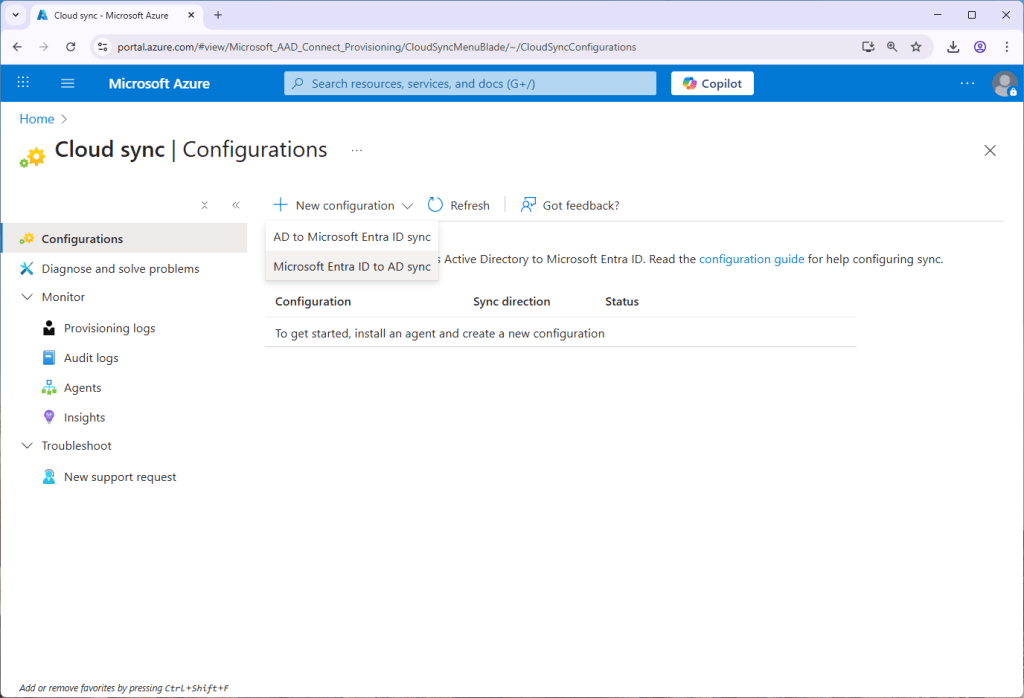The image size is (1024, 698).
Task: Collapse the sidebar with double chevron
Action: [236, 205]
